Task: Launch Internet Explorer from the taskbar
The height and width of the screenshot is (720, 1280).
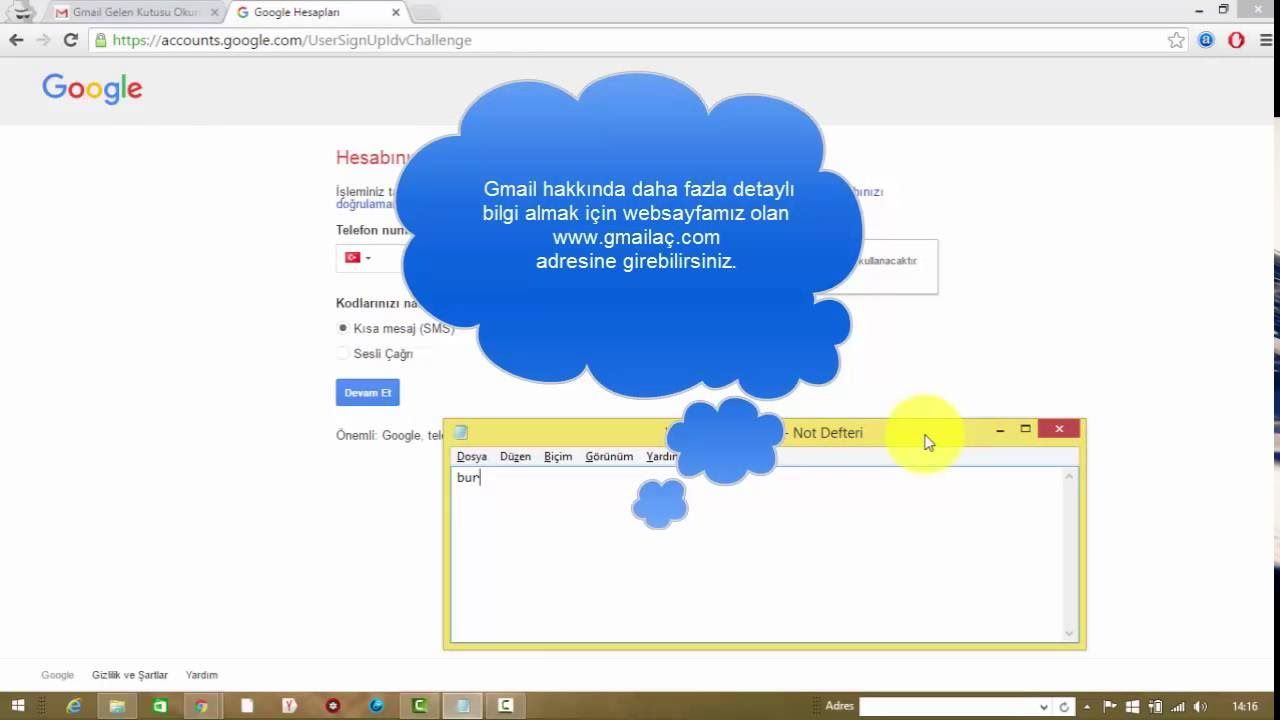Action: tap(74, 706)
